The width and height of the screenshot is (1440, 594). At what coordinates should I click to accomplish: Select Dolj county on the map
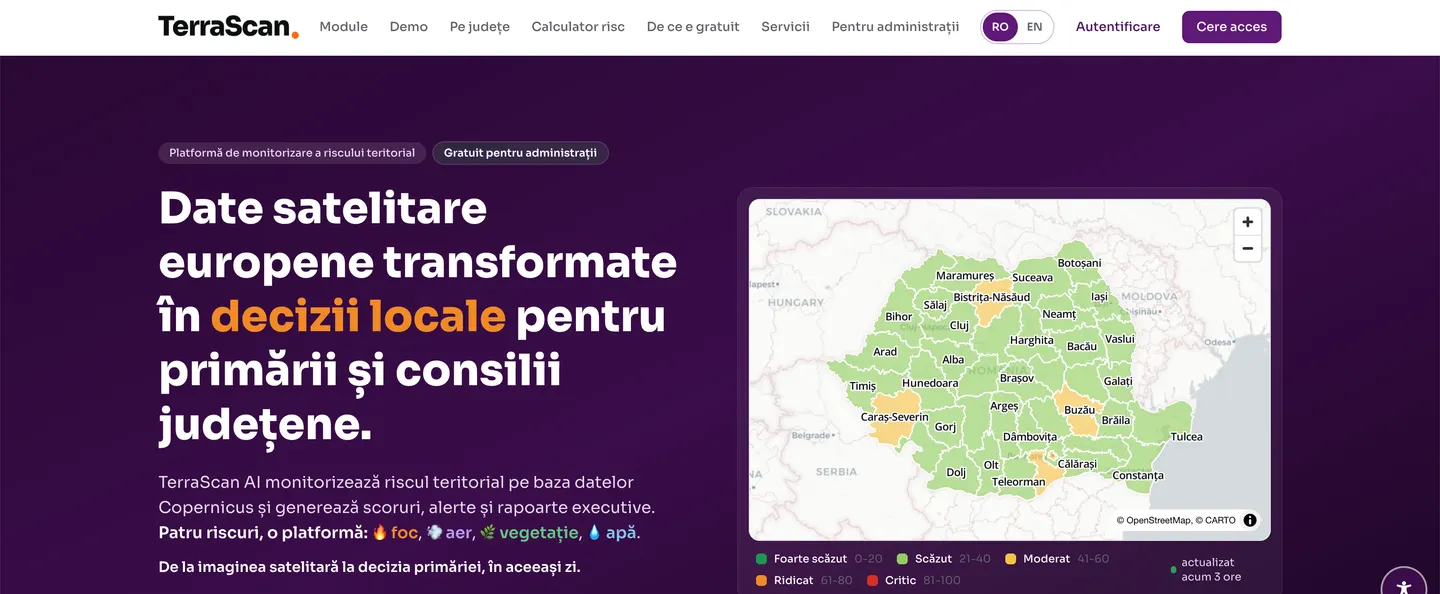pyautogui.click(x=956, y=473)
